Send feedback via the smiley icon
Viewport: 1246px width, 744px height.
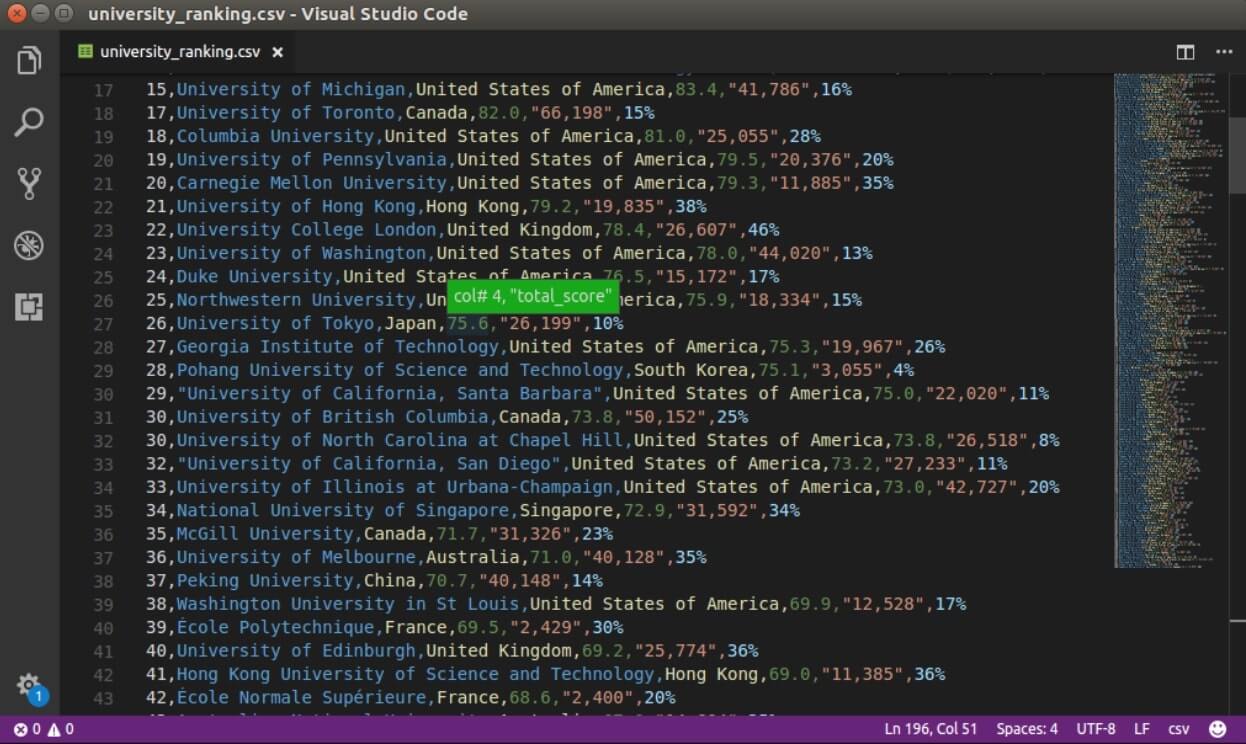1217,729
